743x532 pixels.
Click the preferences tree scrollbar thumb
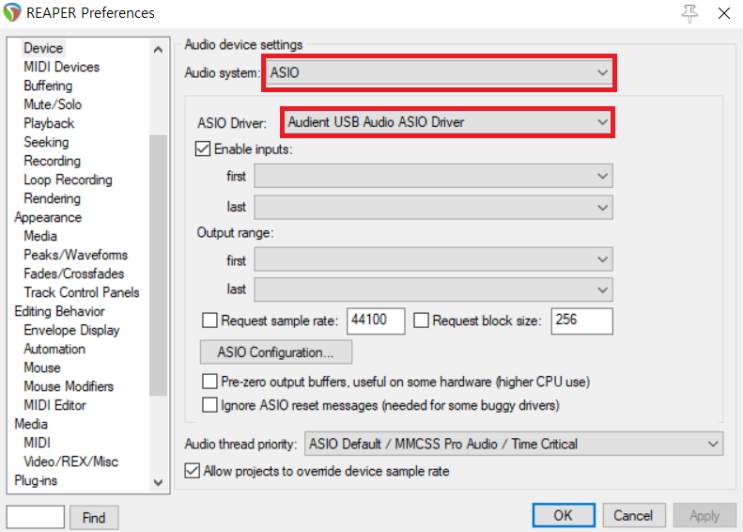click(x=158, y=265)
